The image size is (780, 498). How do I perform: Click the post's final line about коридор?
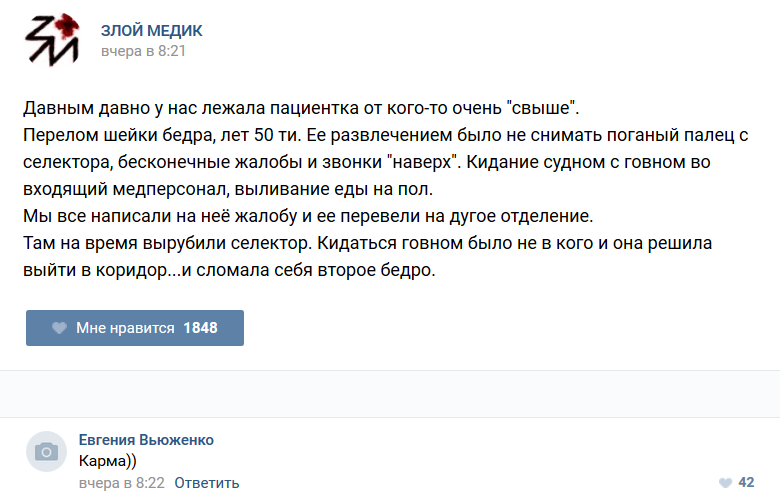click(229, 269)
